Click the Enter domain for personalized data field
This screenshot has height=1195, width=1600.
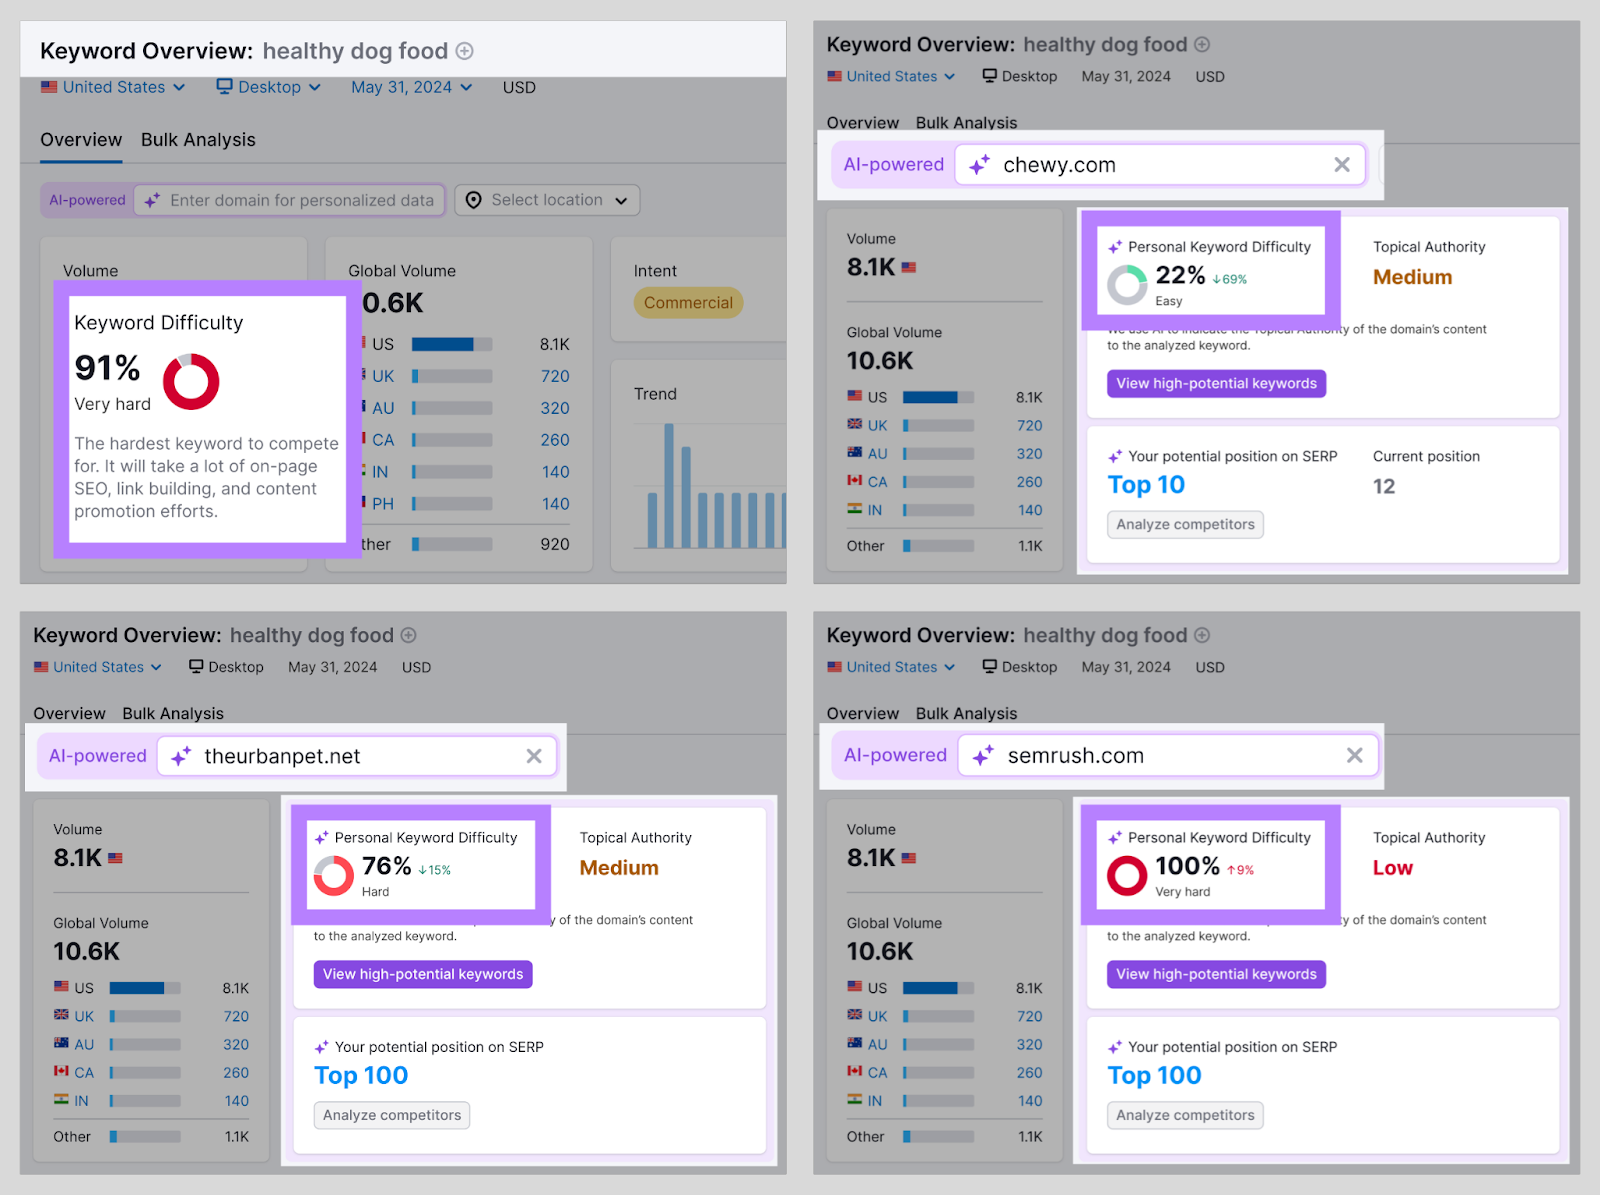[290, 200]
